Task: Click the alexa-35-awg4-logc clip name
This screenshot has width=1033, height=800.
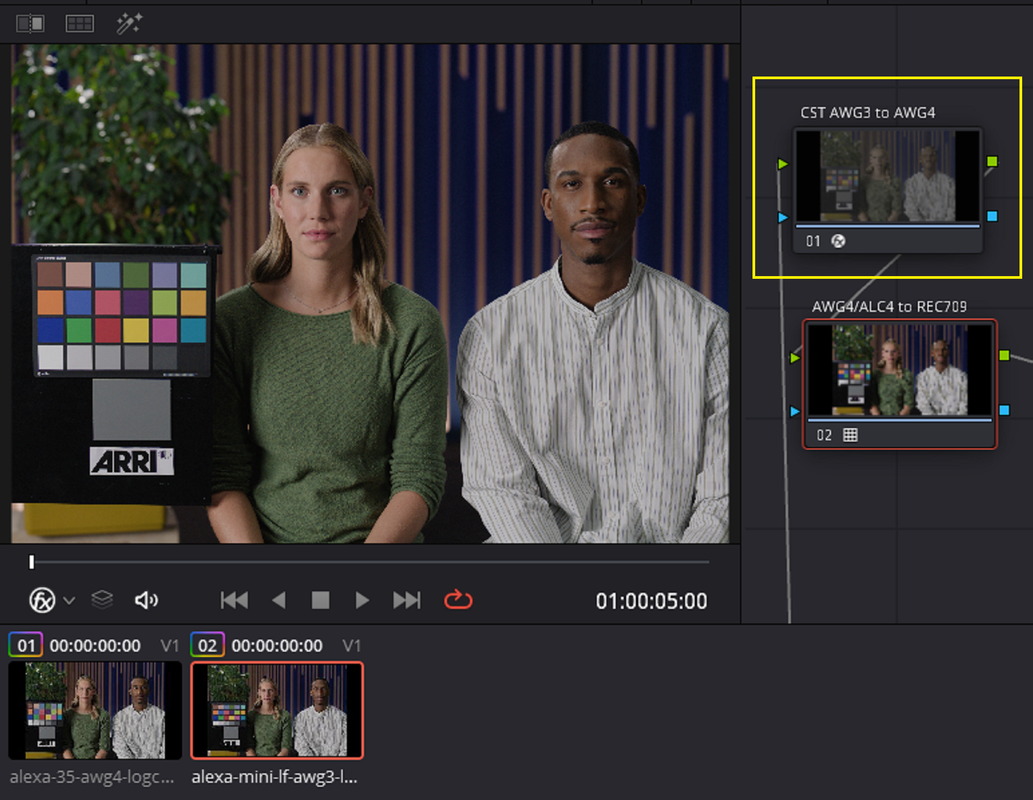Action: [x=92, y=777]
